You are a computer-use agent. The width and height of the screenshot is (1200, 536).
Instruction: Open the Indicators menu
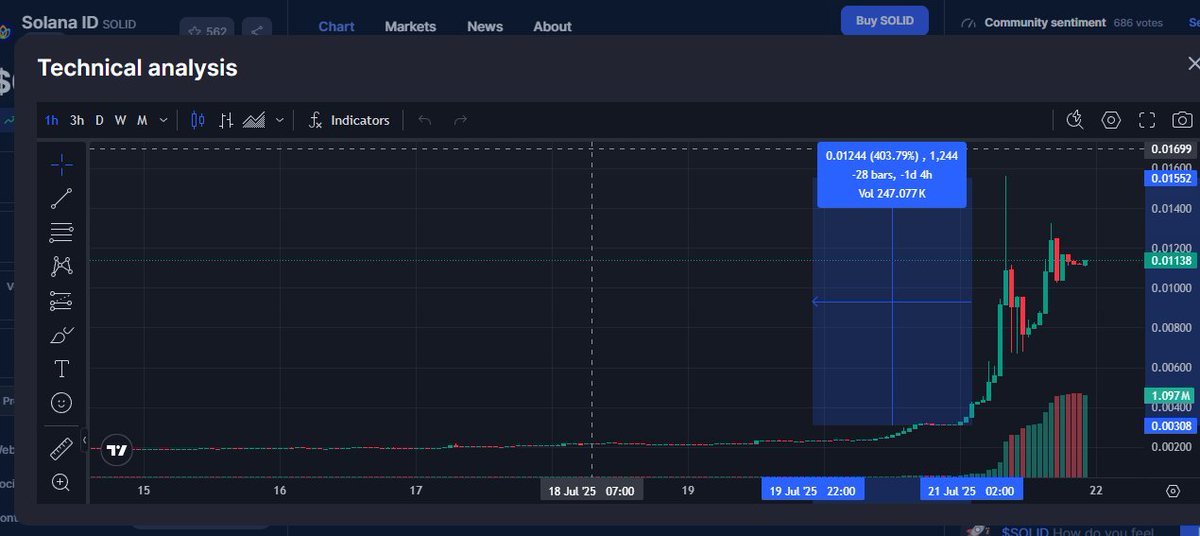[349, 120]
